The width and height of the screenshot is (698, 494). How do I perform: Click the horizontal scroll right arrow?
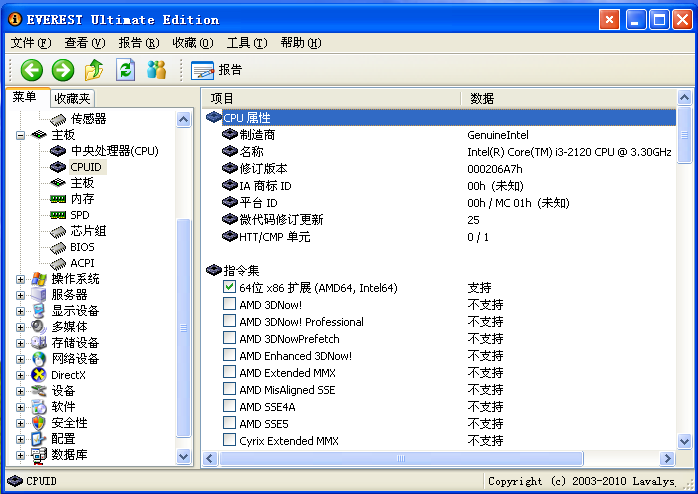coord(667,458)
